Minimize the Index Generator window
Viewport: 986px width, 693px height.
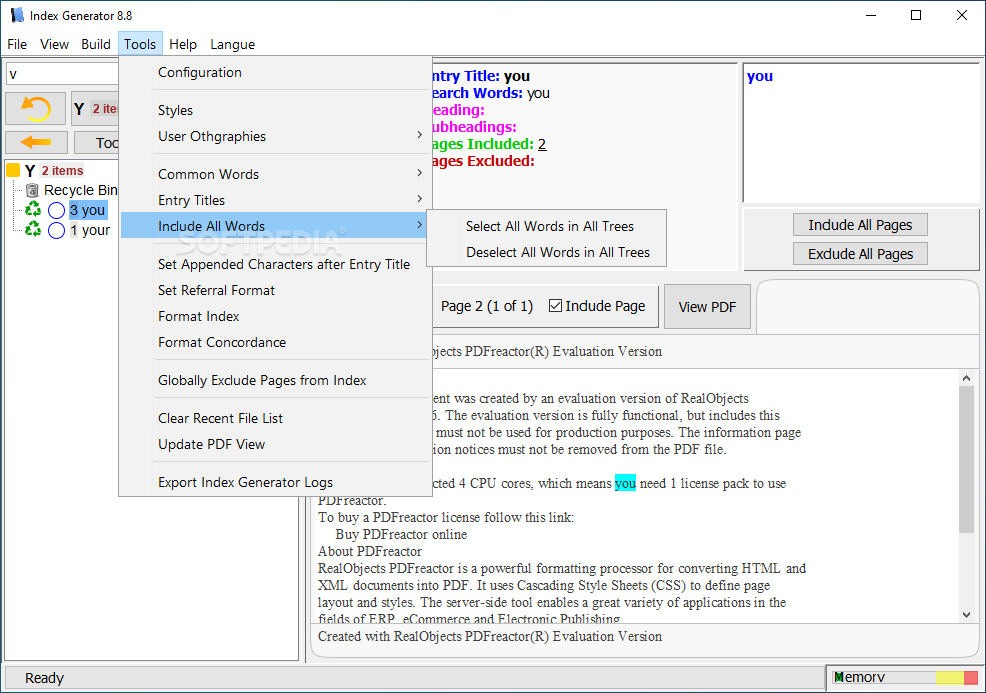coord(871,15)
